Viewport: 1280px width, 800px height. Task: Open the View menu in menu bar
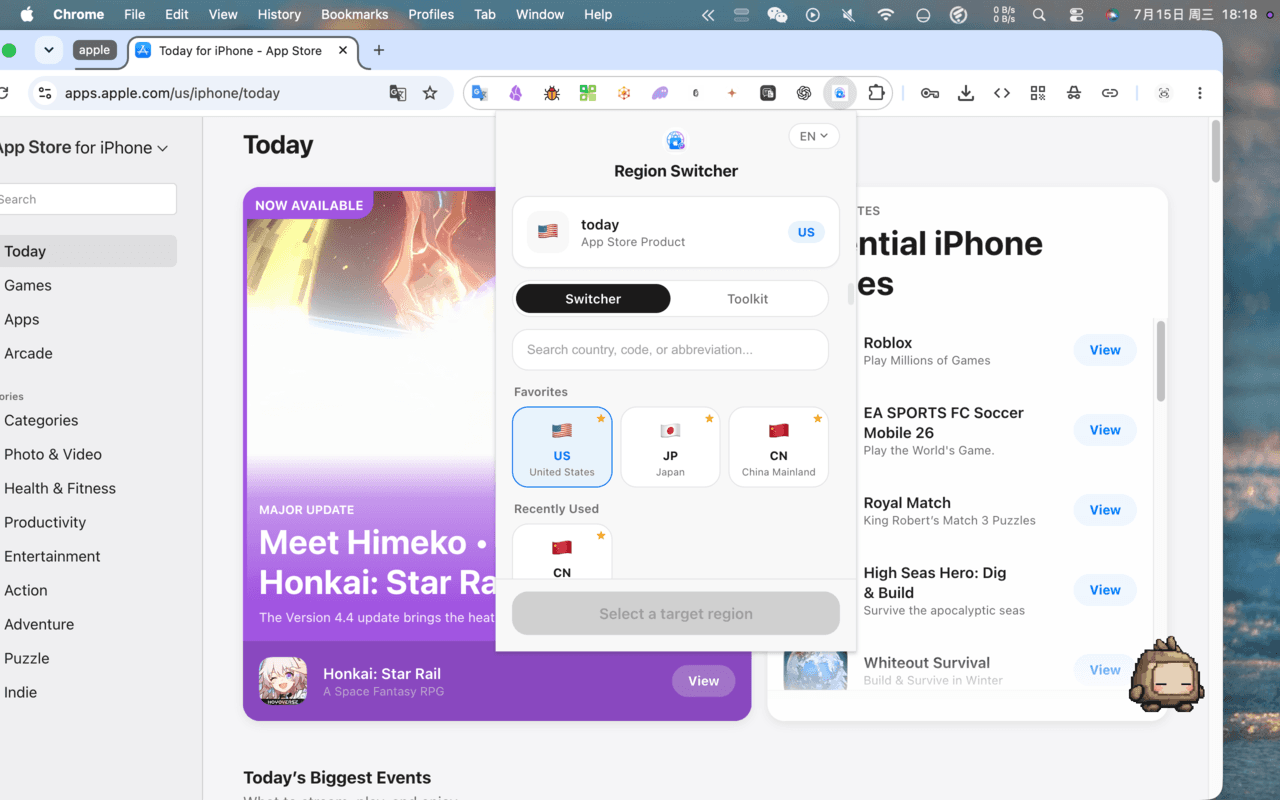point(223,14)
